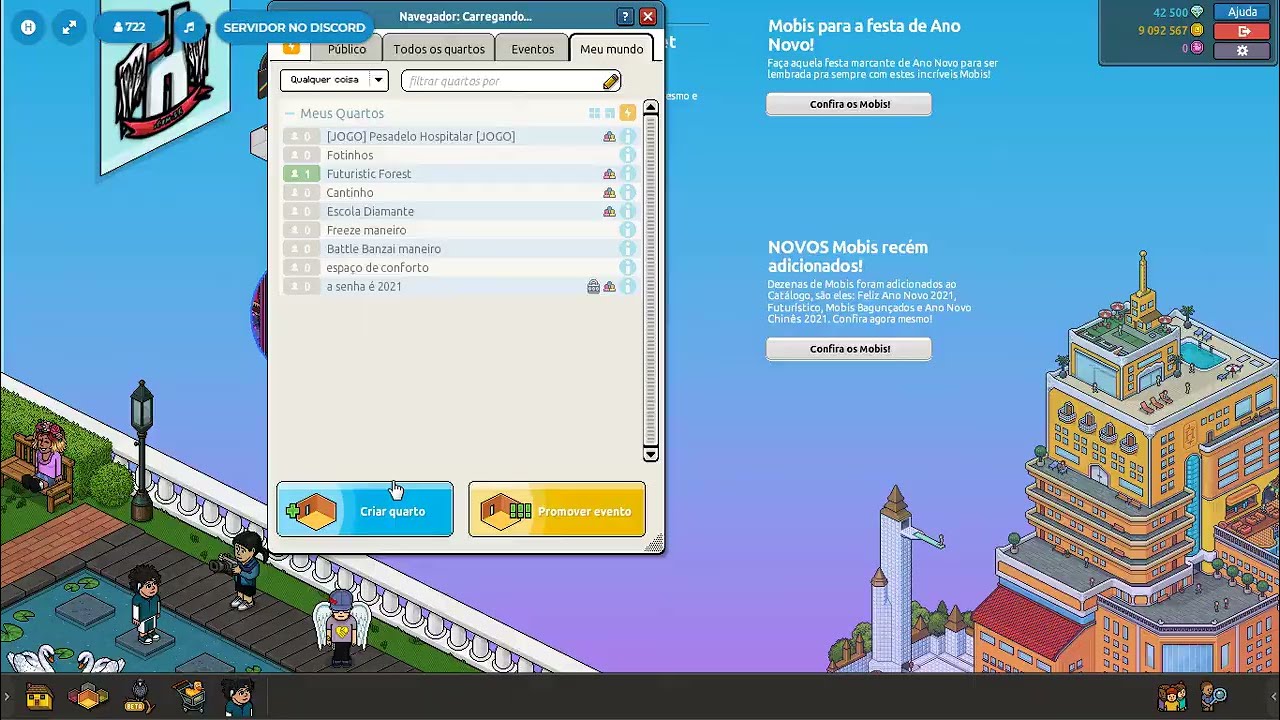Screen dimensions: 1280x720
Task: Show info for Freeze maneiro room
Action: (628, 230)
